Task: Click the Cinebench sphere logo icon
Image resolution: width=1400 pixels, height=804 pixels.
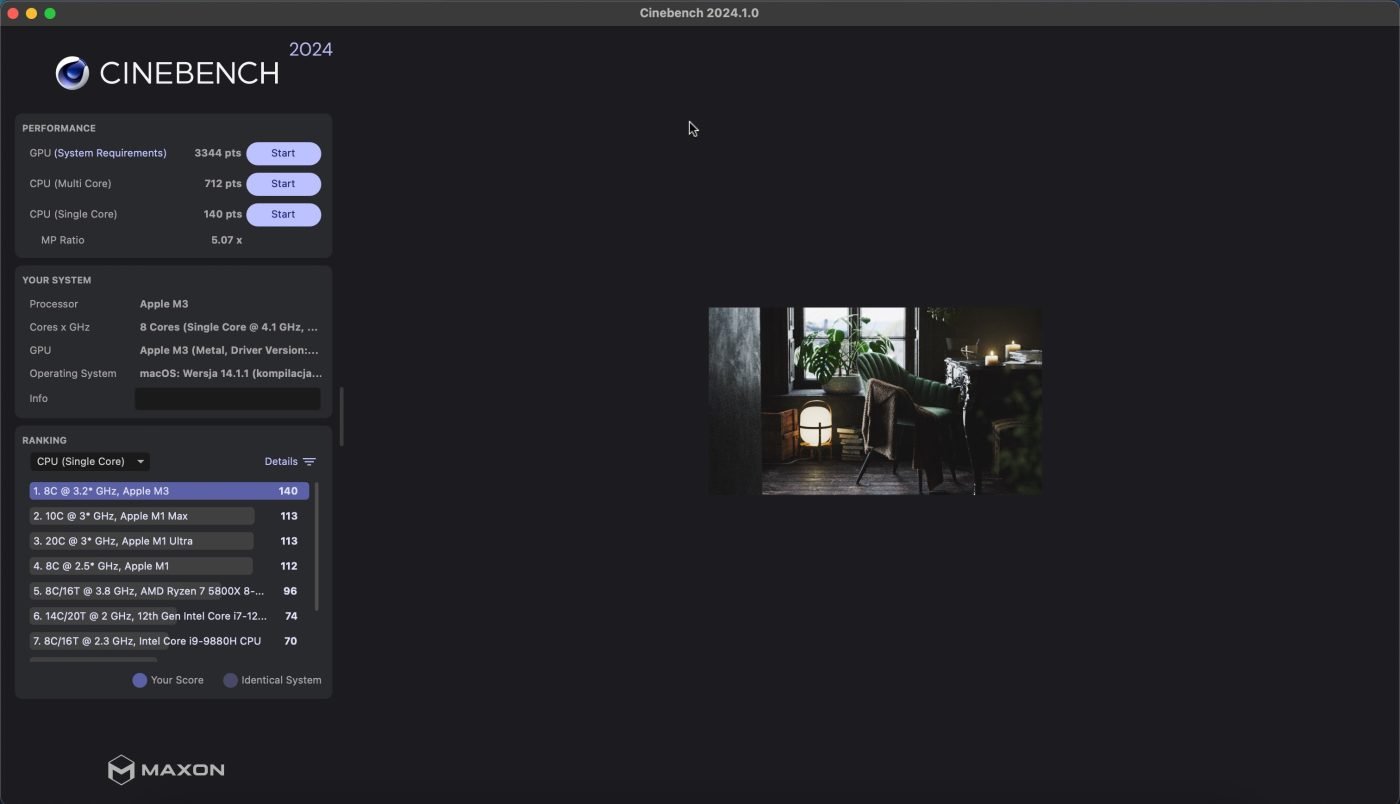Action: pos(72,73)
